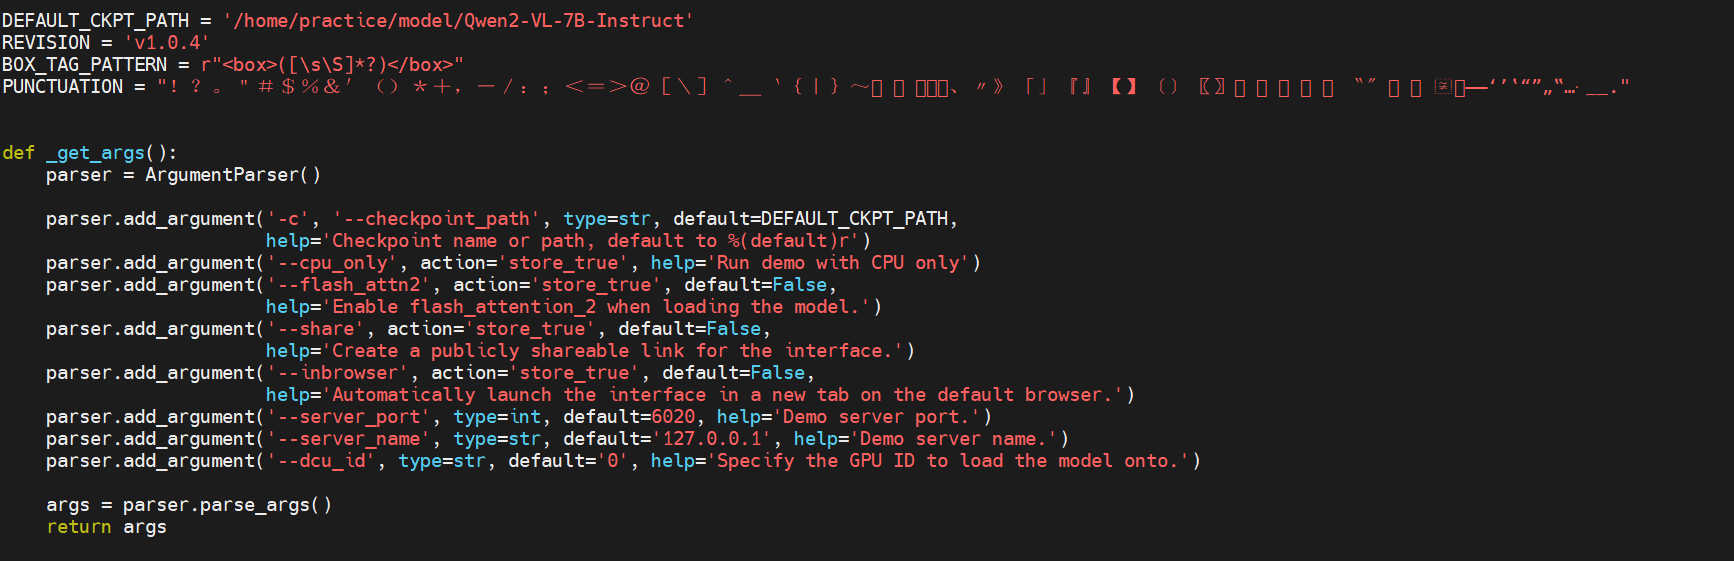
Task: Click the def keyword
Action: click(x=18, y=152)
